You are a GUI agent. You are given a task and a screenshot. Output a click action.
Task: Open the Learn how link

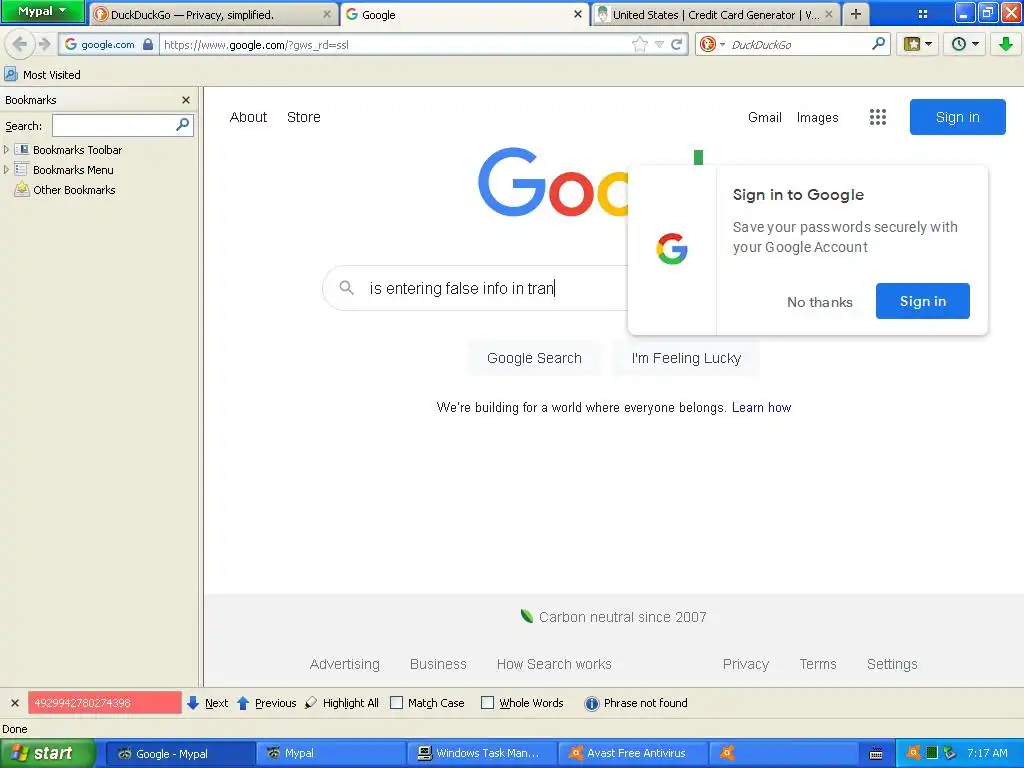coord(761,408)
